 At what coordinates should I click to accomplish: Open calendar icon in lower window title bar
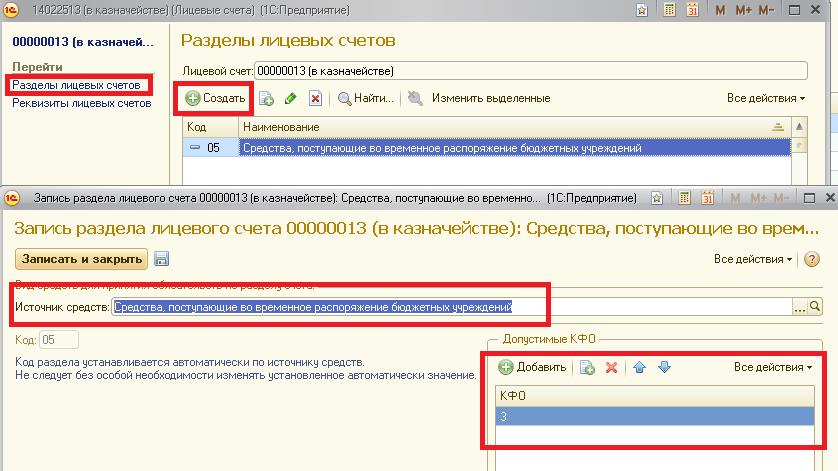(708, 198)
